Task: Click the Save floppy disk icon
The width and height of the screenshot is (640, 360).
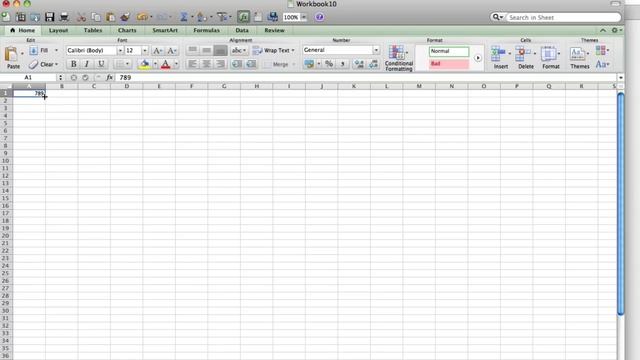Action: 49,17
